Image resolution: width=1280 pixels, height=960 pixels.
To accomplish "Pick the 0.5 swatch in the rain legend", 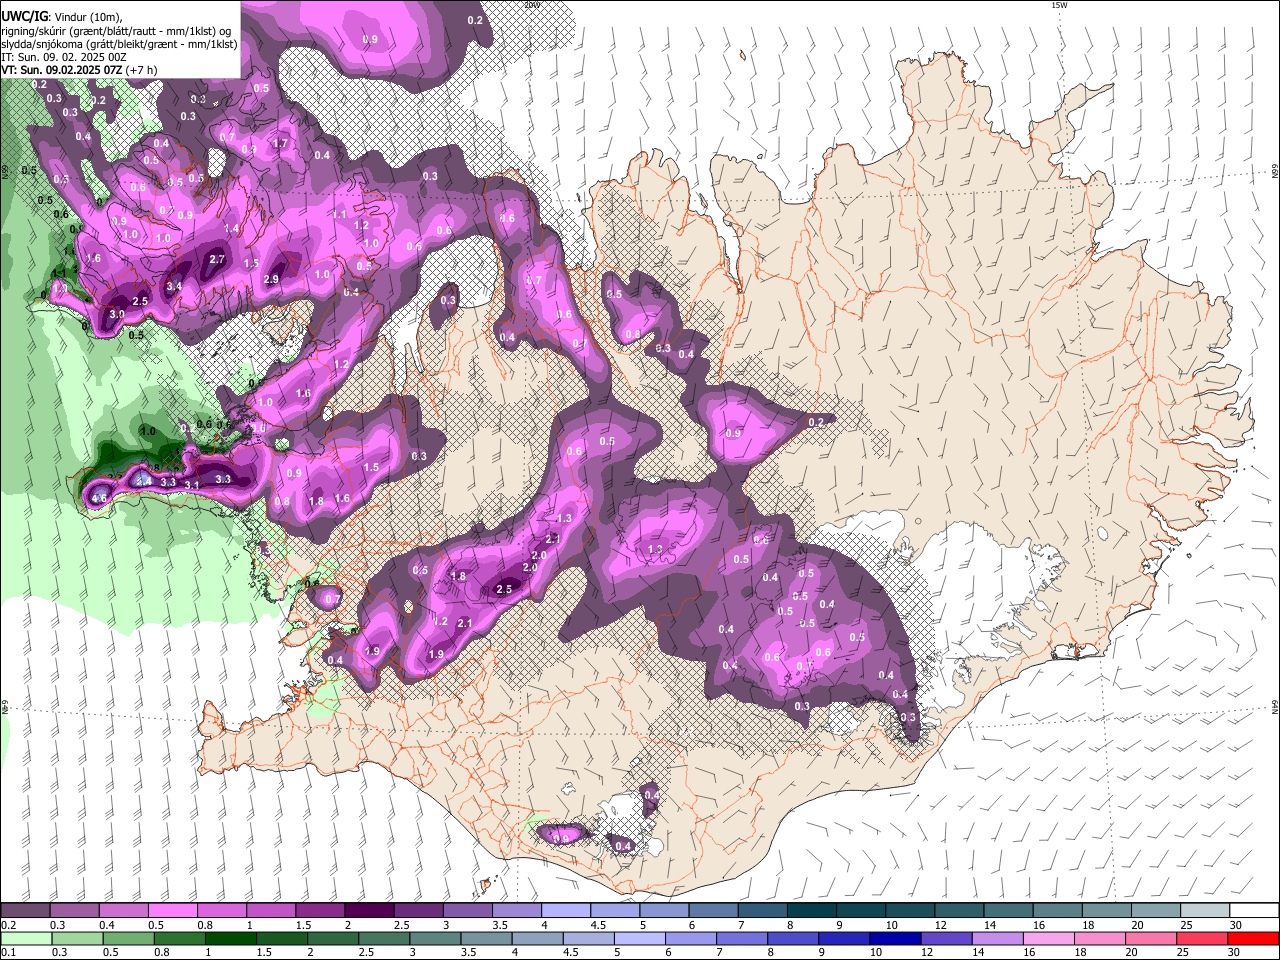I will (x=128, y=938).
